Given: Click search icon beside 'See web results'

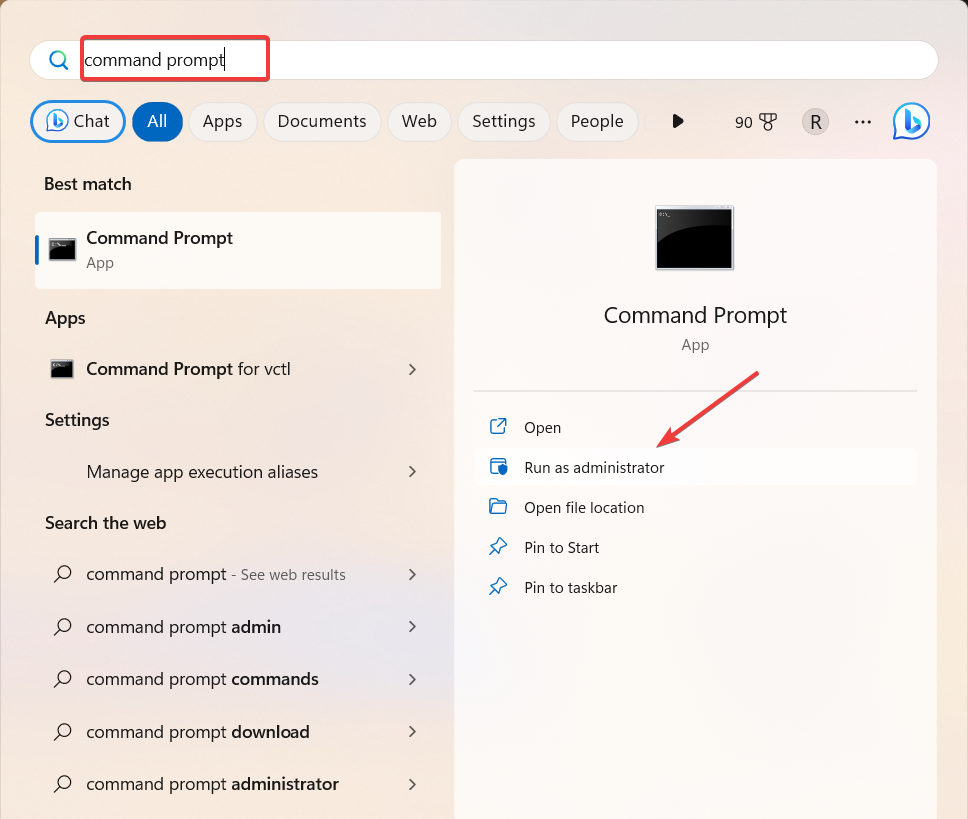Looking at the screenshot, I should point(62,574).
